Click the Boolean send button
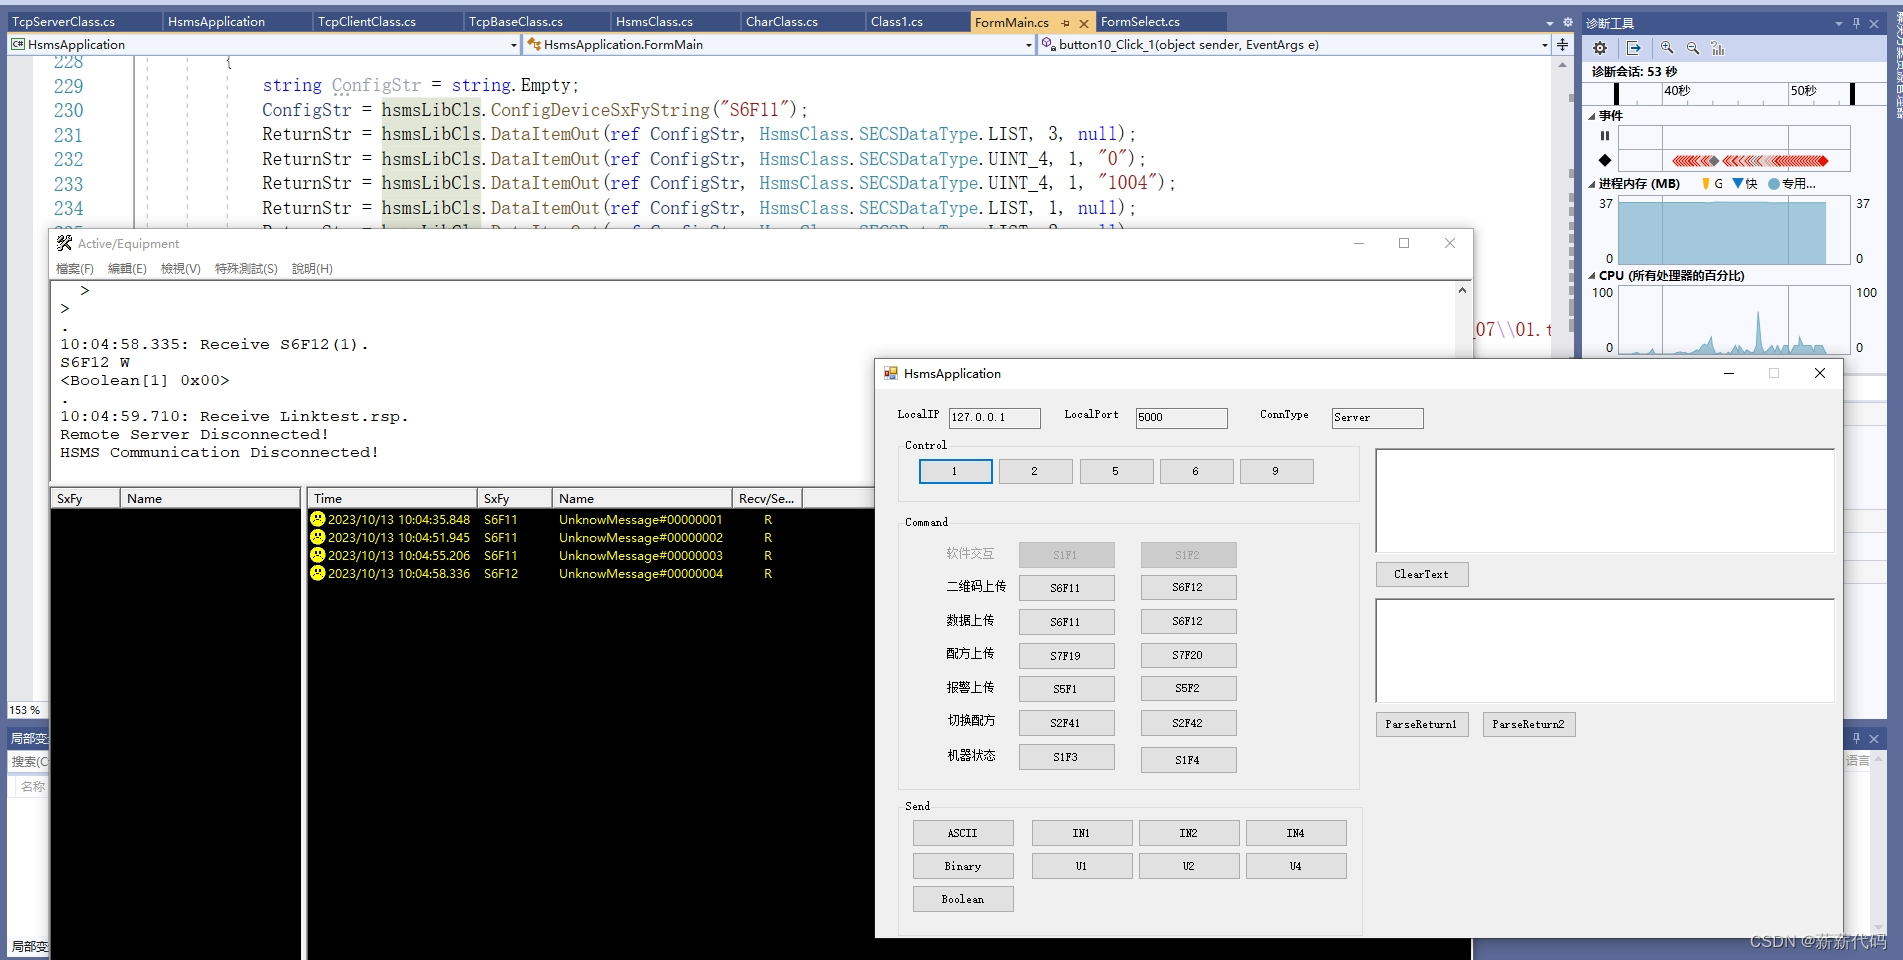The image size is (1903, 960). [963, 899]
